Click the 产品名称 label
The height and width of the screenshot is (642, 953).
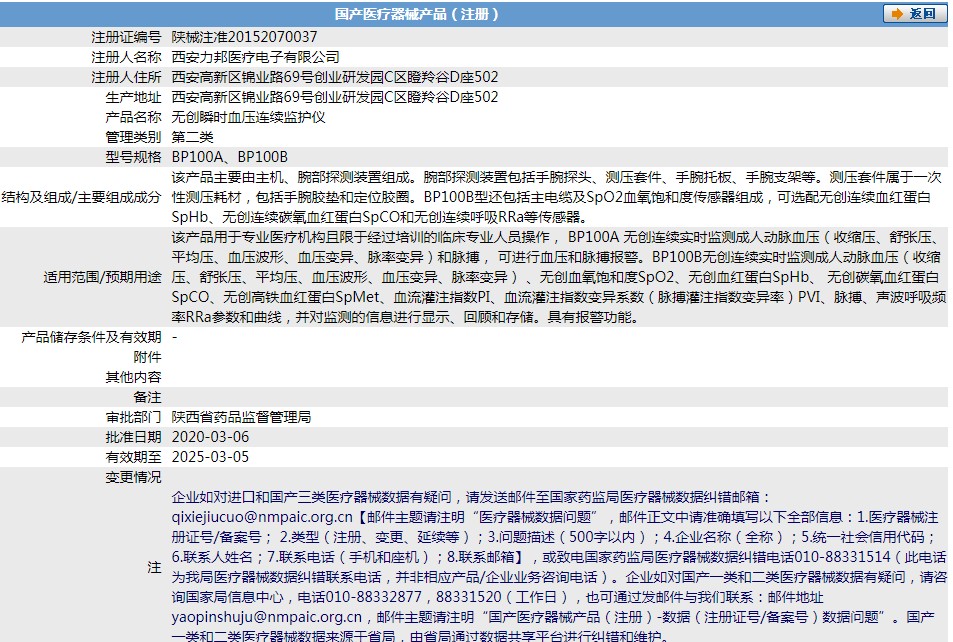click(133, 117)
